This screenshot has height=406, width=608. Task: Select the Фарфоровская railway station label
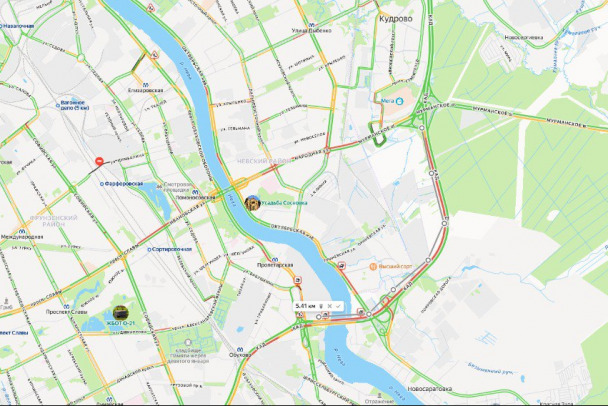pos(121,184)
